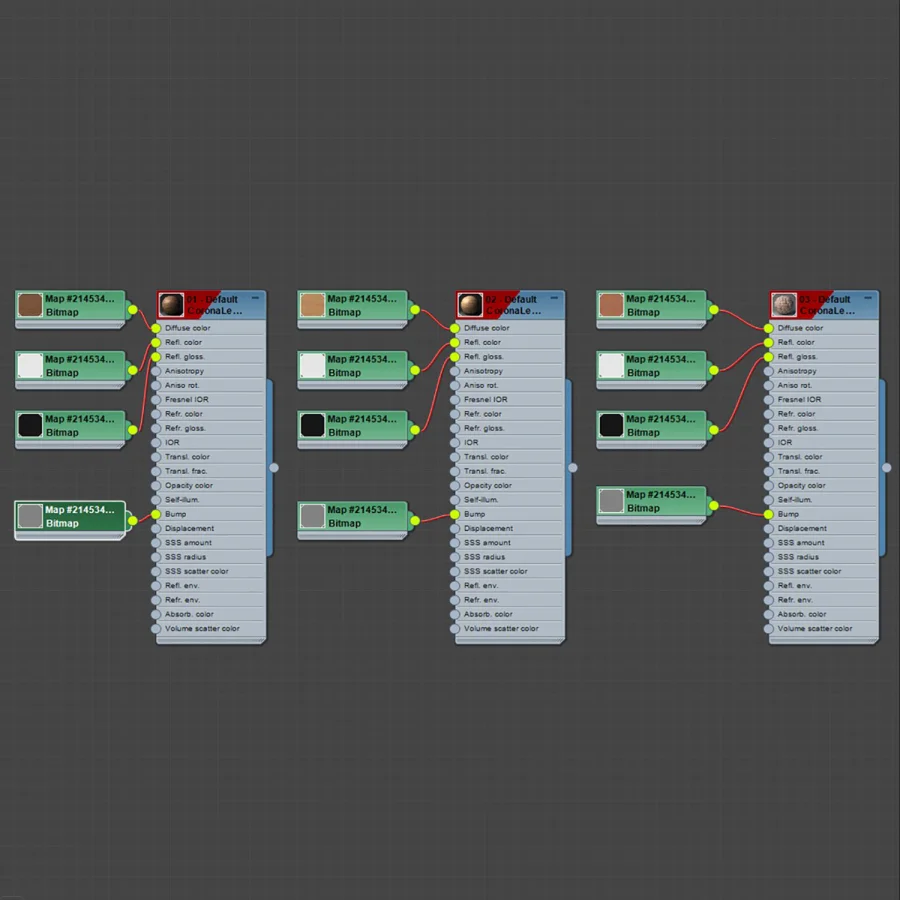
Task: Click the output socket of 01 Default material
Action: (274, 468)
